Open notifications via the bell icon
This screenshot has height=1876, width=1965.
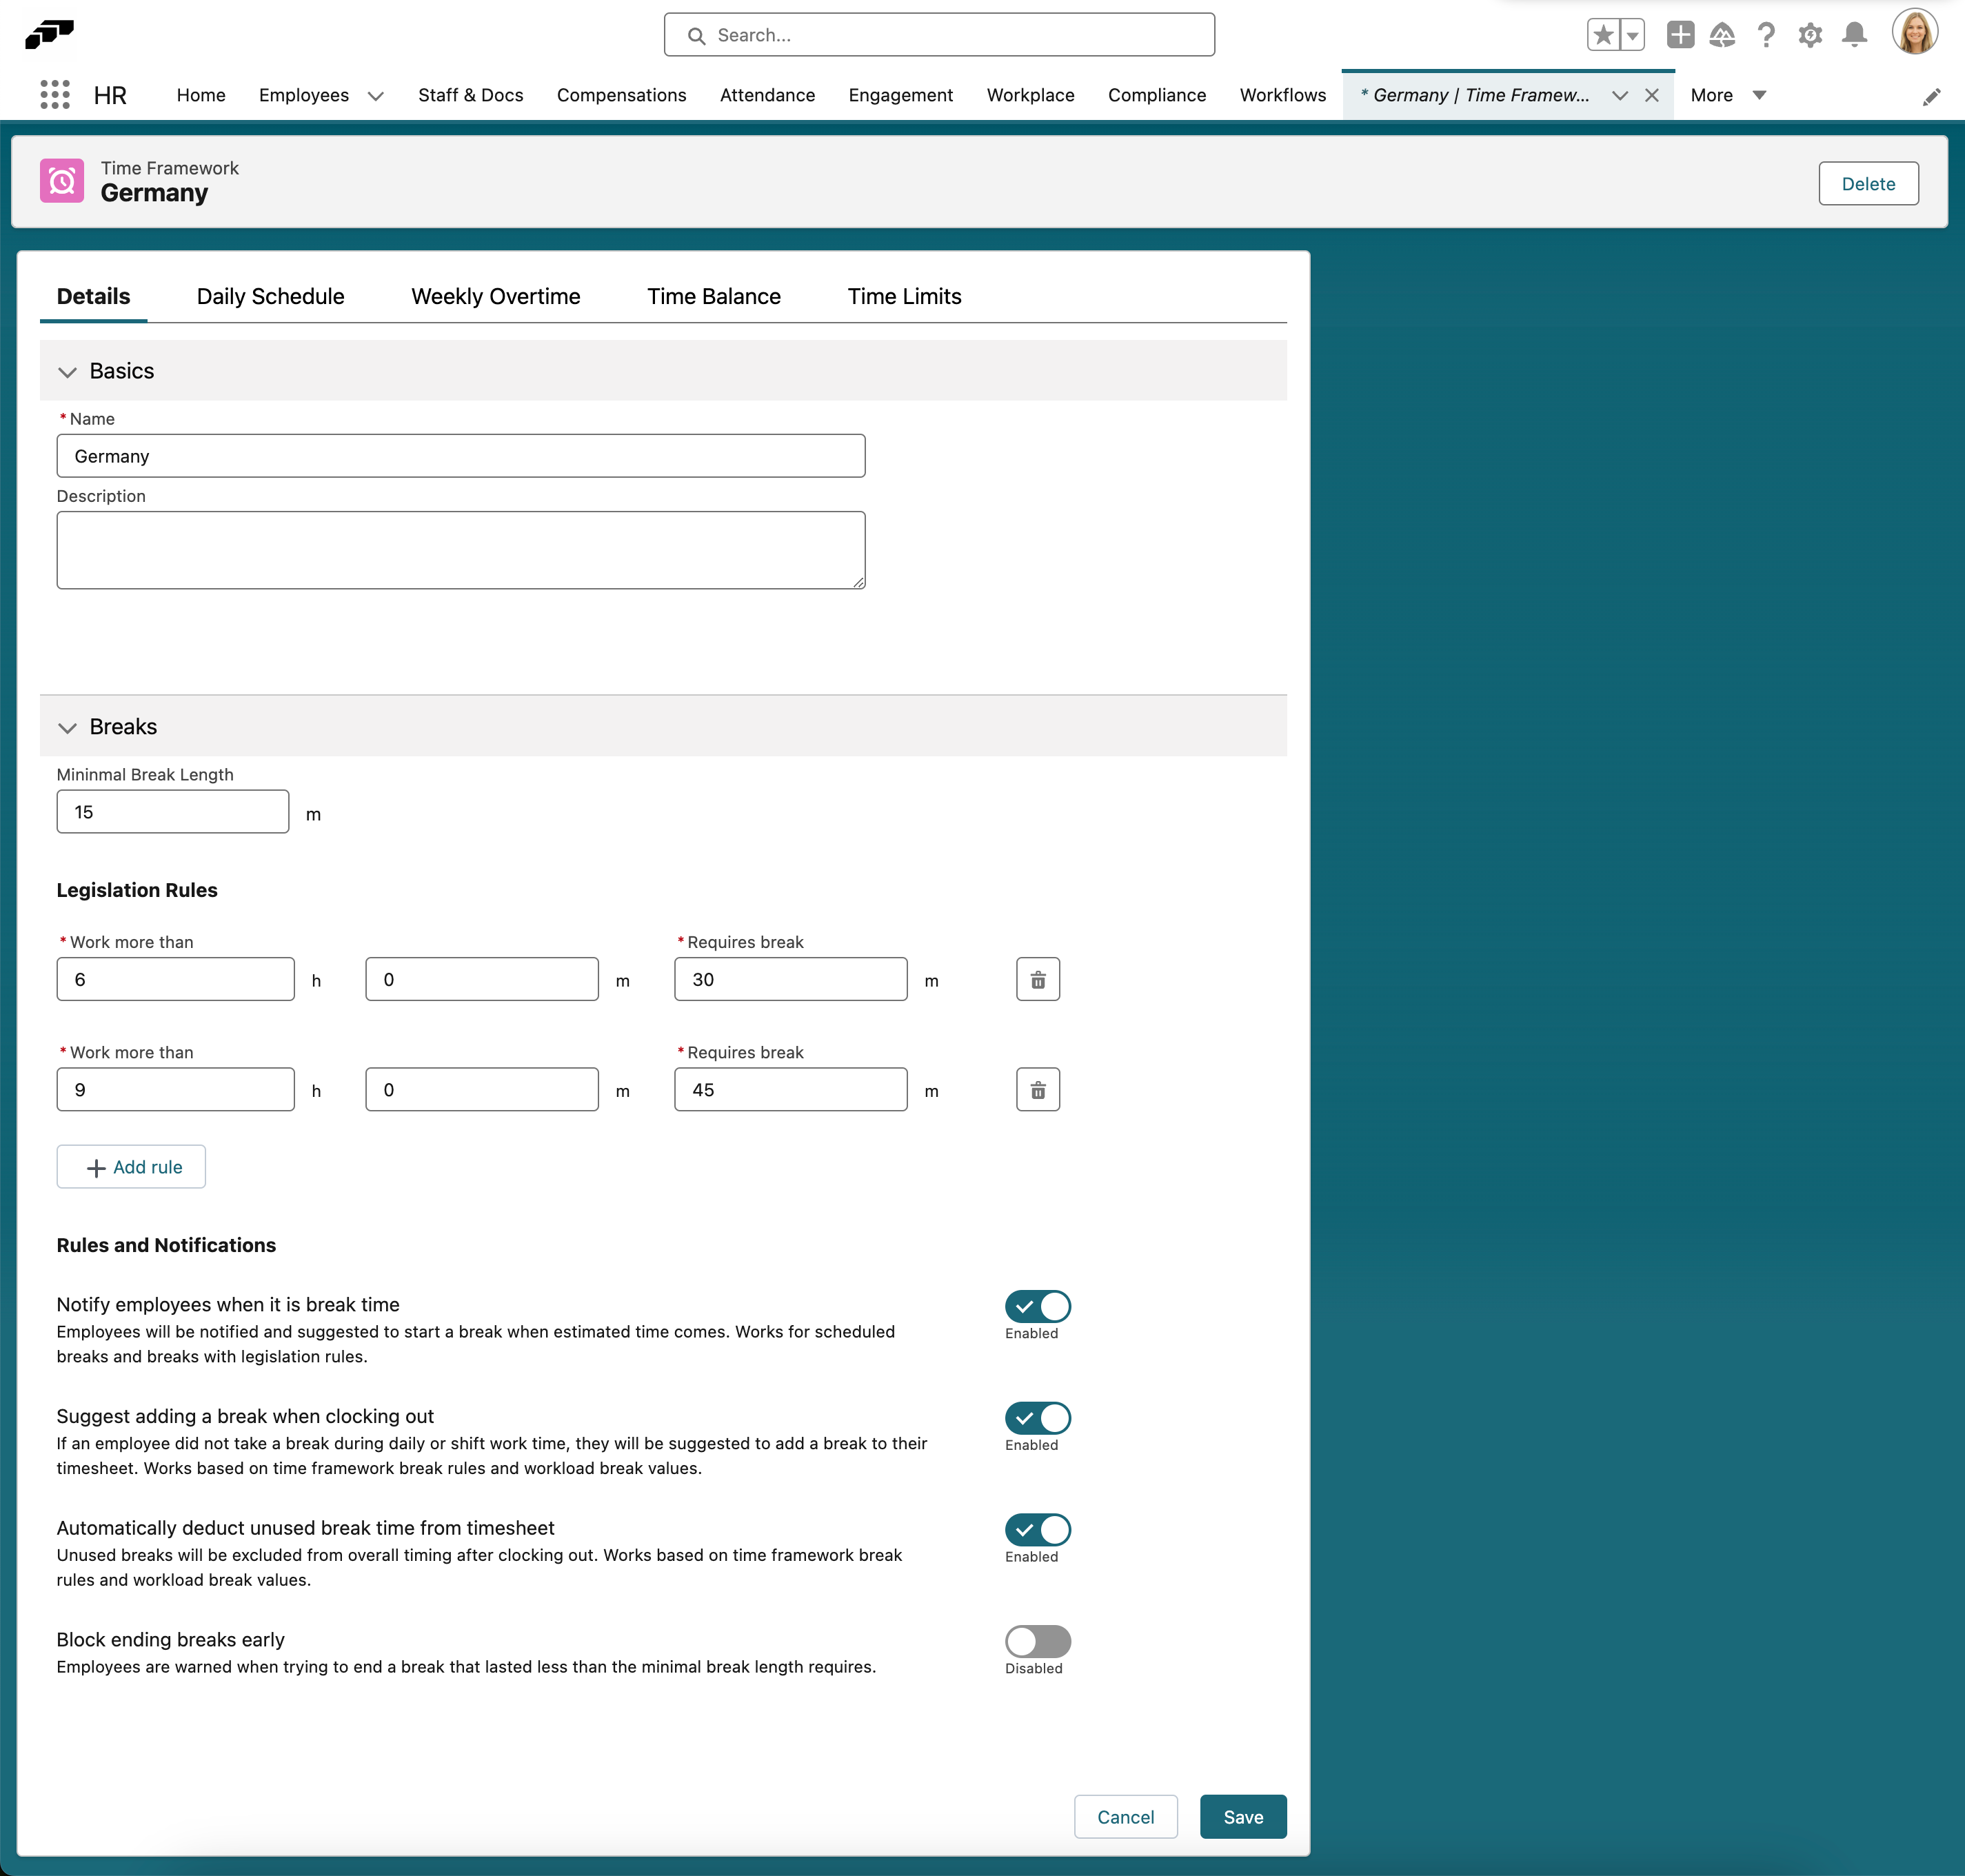point(1854,34)
